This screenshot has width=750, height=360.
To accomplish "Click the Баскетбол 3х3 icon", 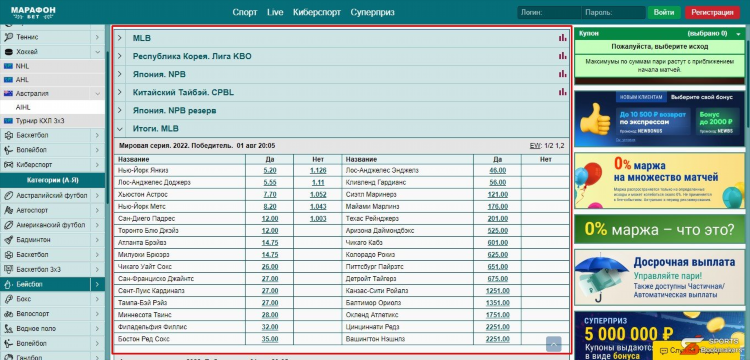I will click(x=8, y=269).
